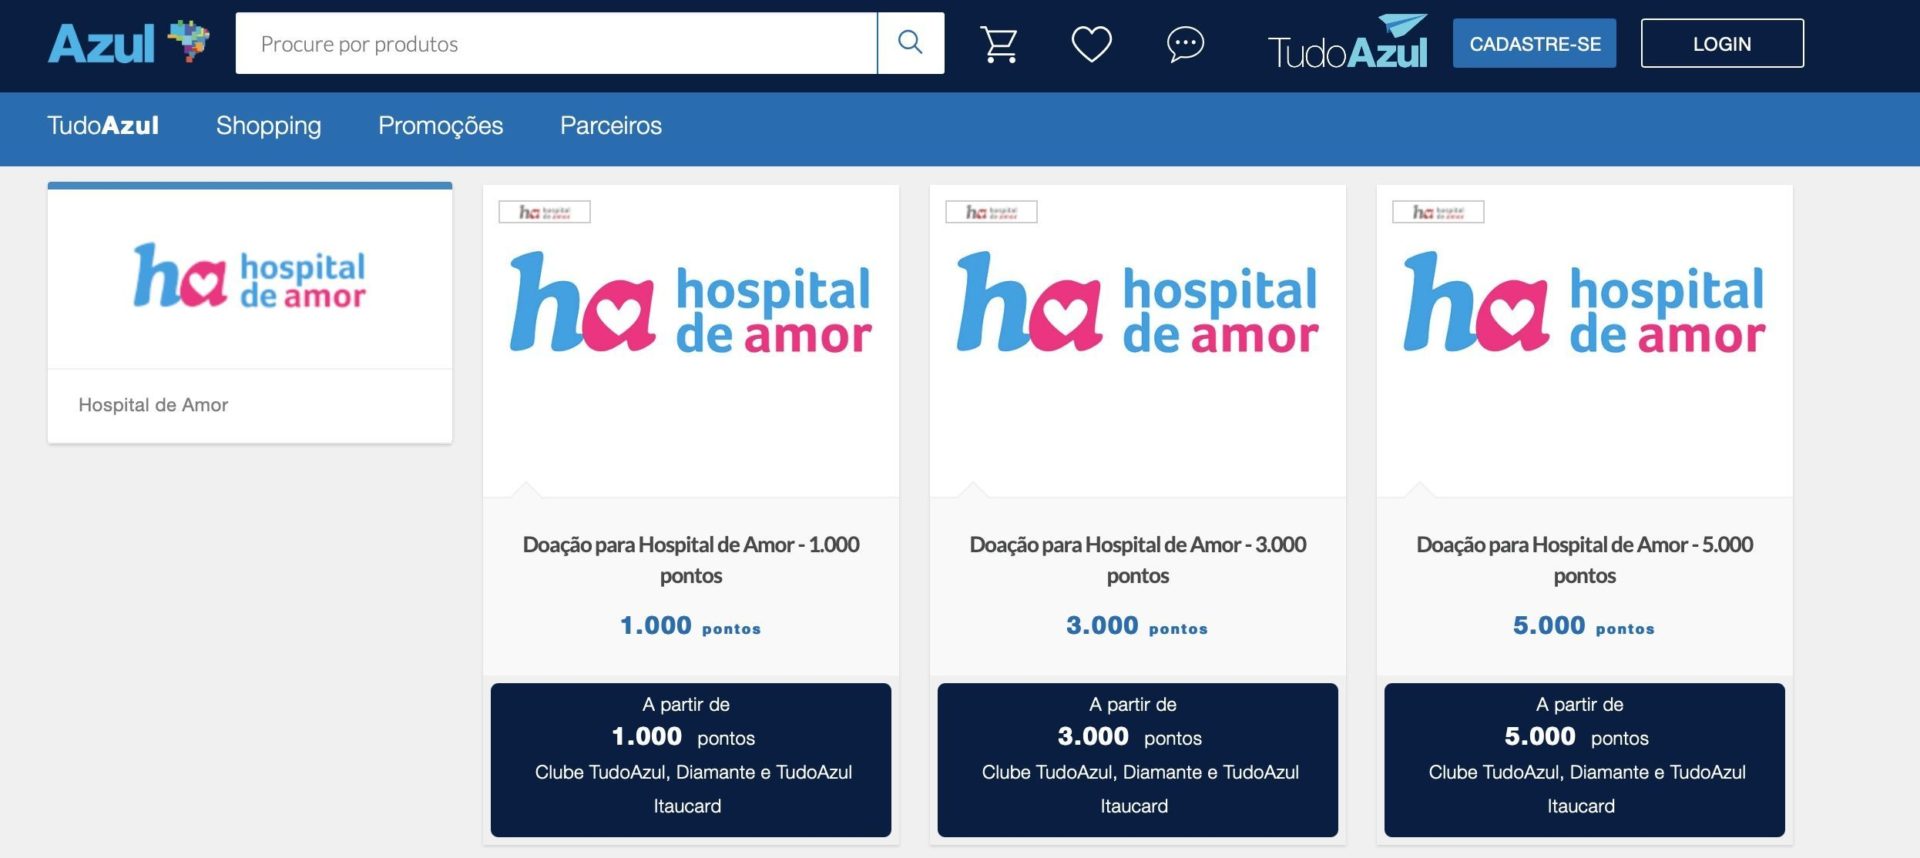The image size is (1920, 858).
Task: Click the small partner badge on 5.000 pontos card
Action: tap(1438, 212)
